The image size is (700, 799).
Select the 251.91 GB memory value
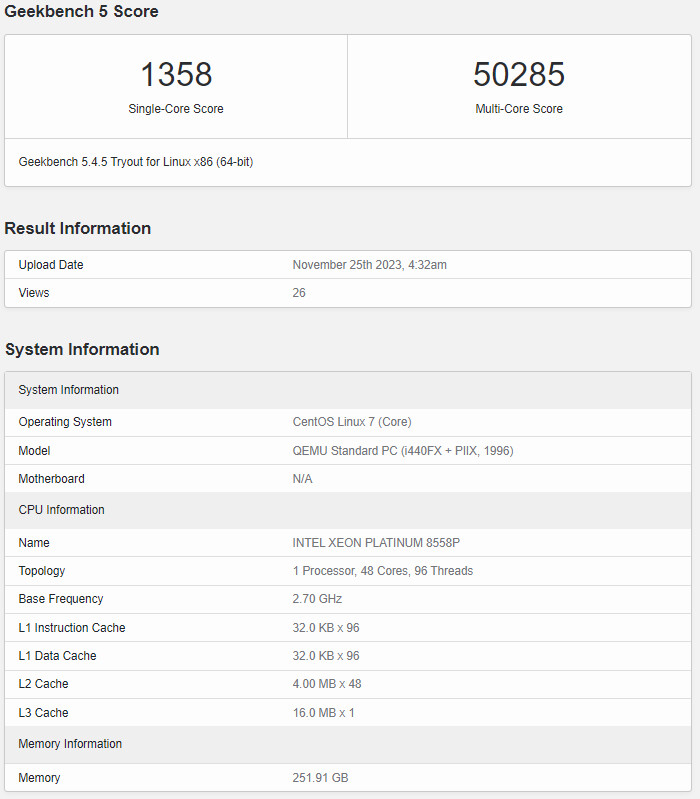coord(320,778)
